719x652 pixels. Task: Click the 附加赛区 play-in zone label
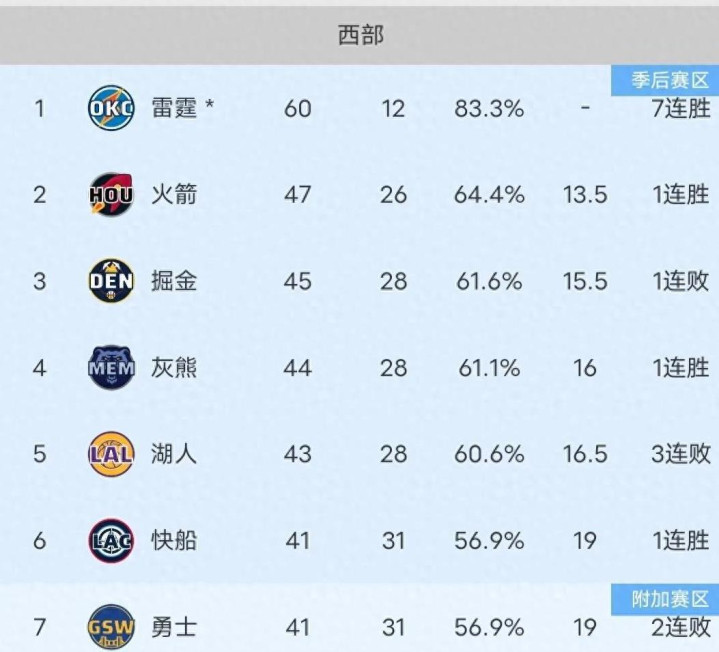(x=665, y=600)
